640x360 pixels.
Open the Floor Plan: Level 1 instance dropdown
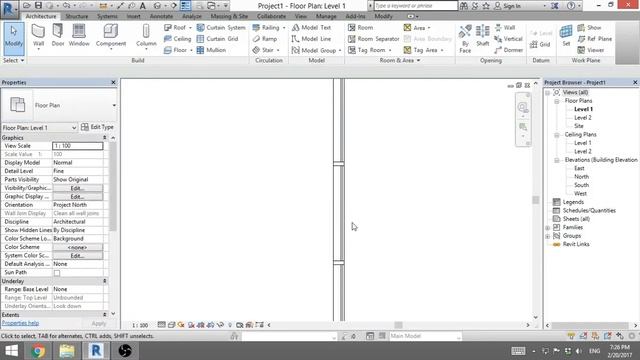pos(39,127)
